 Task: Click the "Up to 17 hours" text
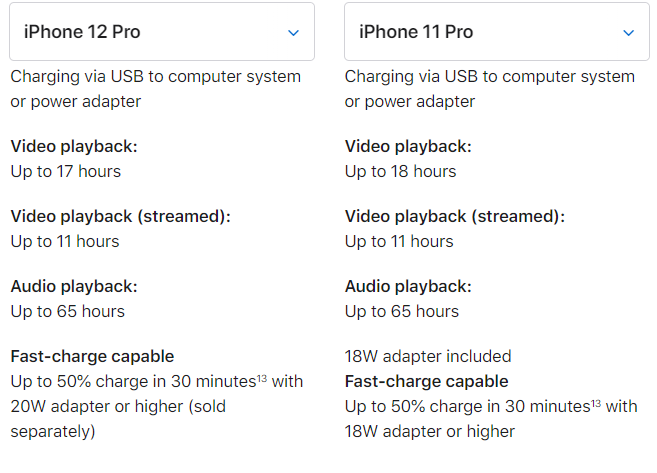[65, 171]
